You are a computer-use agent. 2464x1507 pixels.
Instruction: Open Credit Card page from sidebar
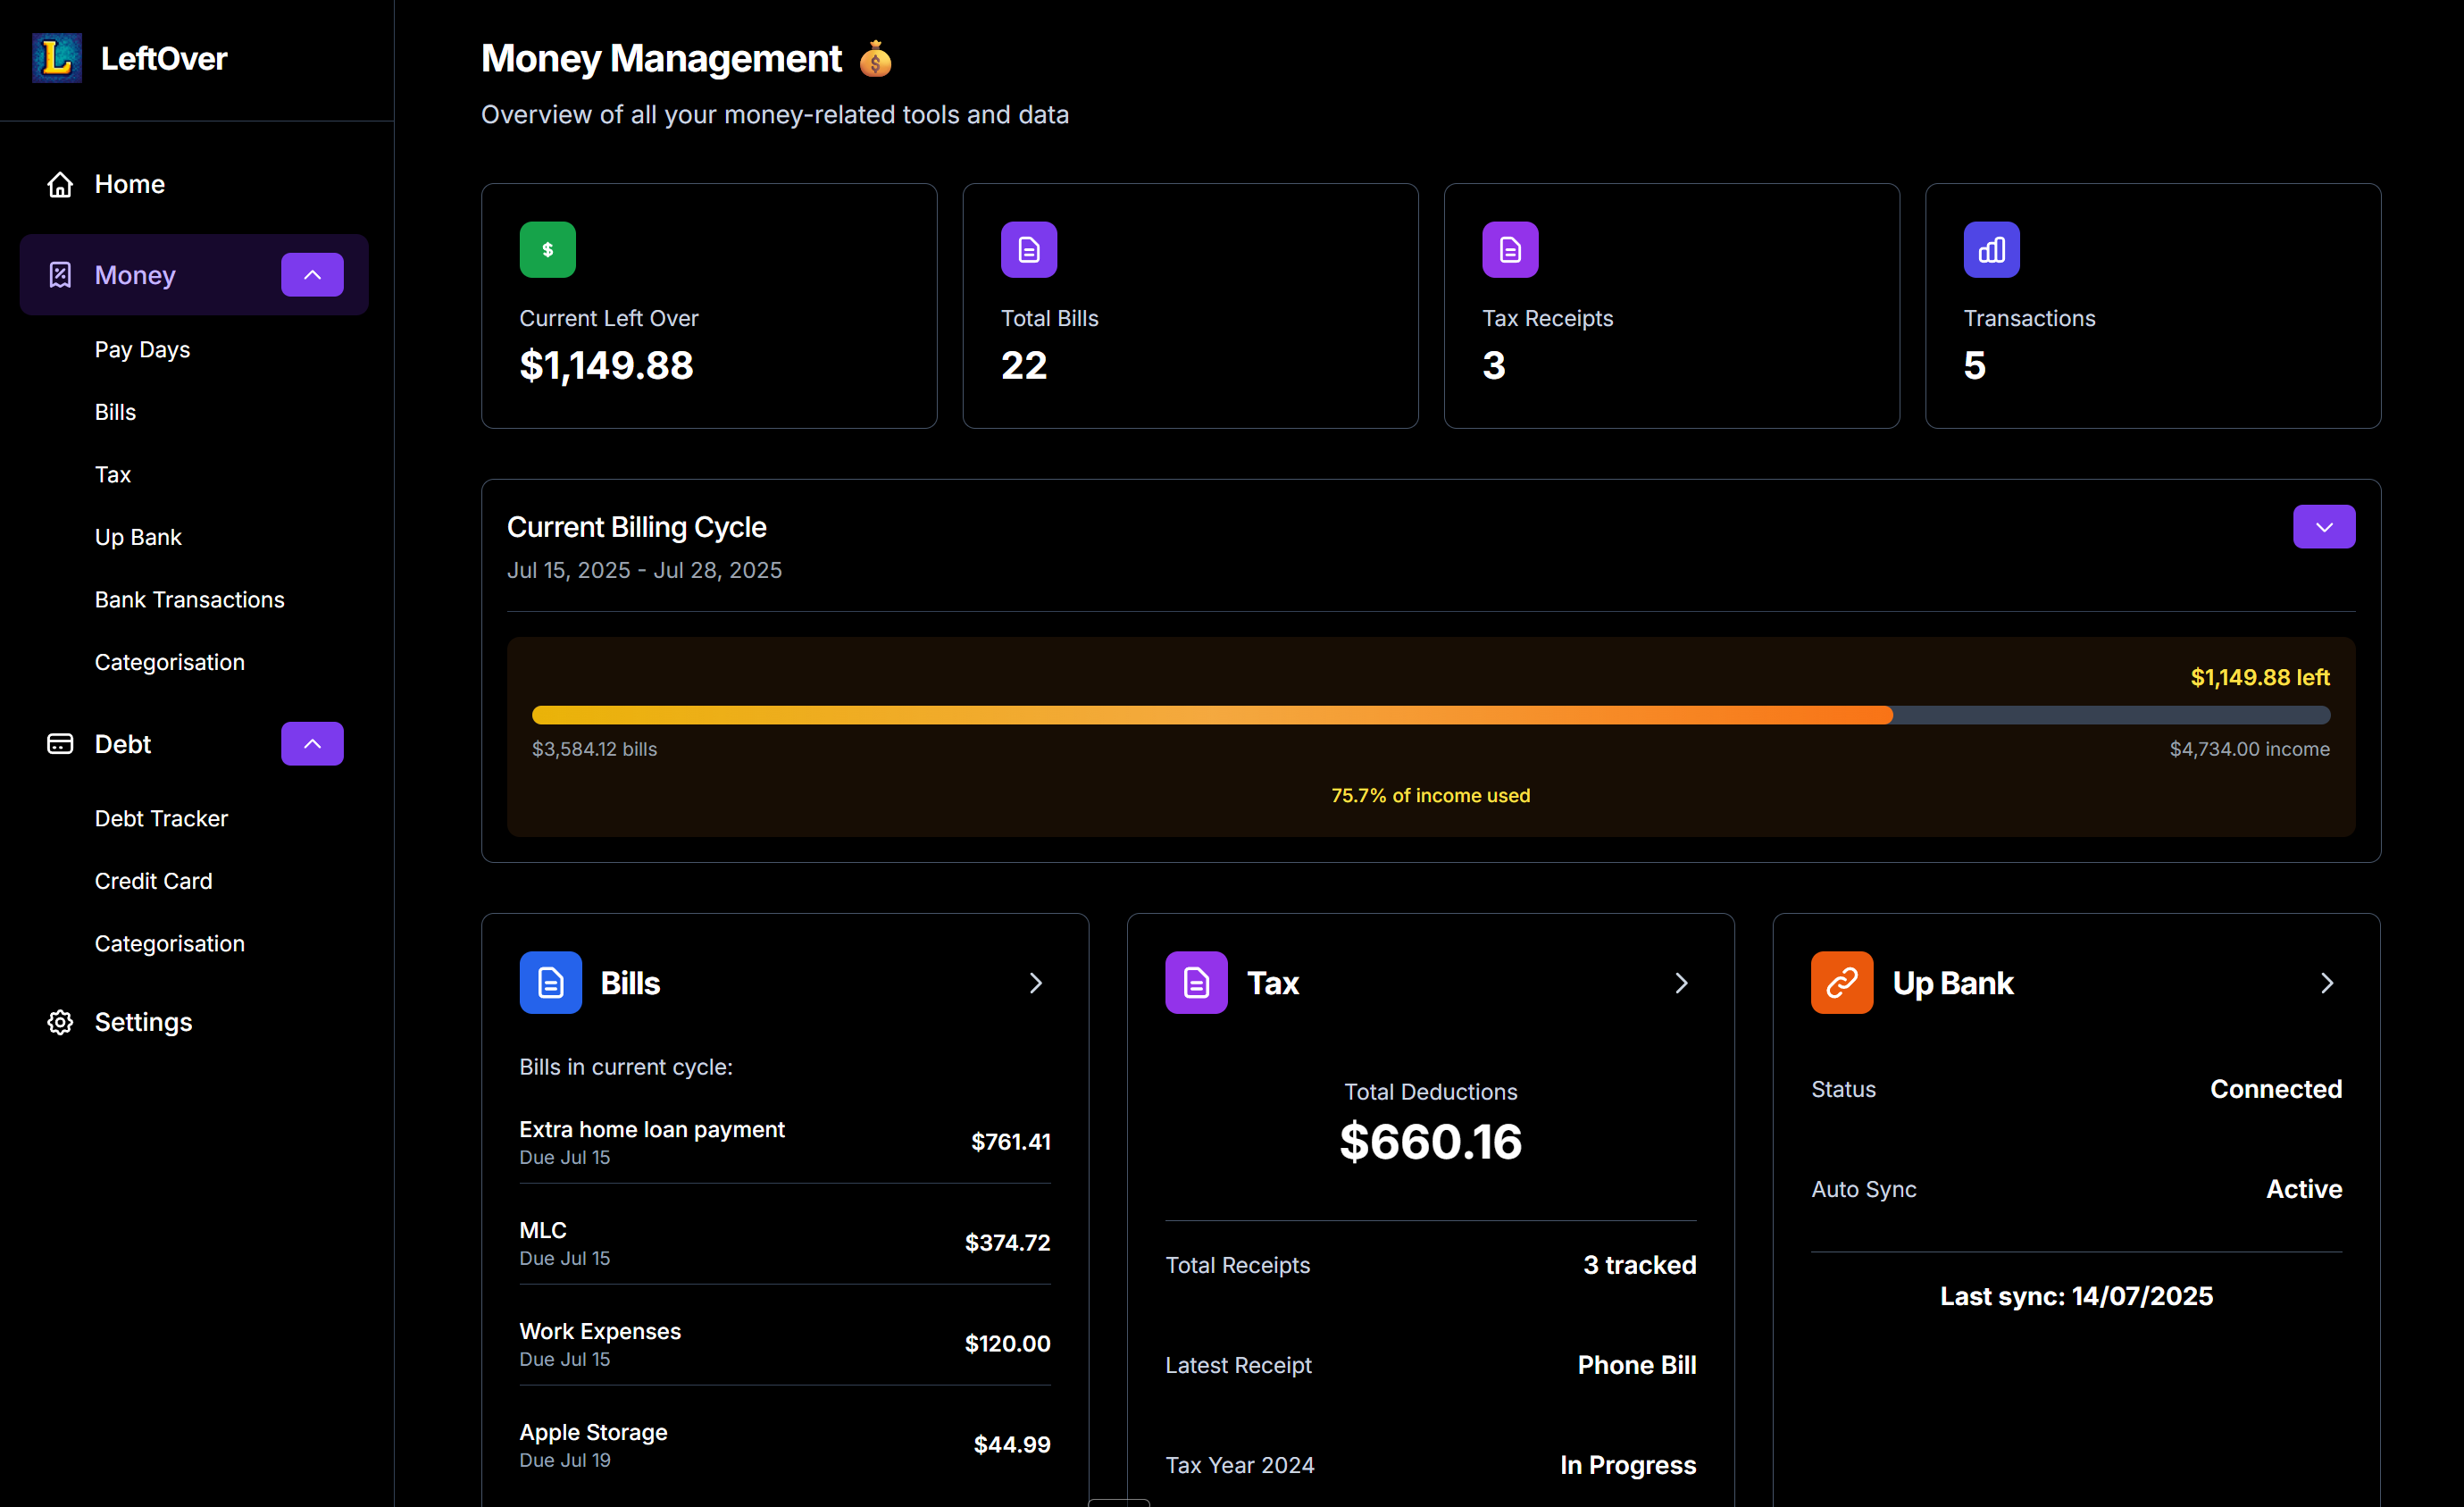pos(153,881)
